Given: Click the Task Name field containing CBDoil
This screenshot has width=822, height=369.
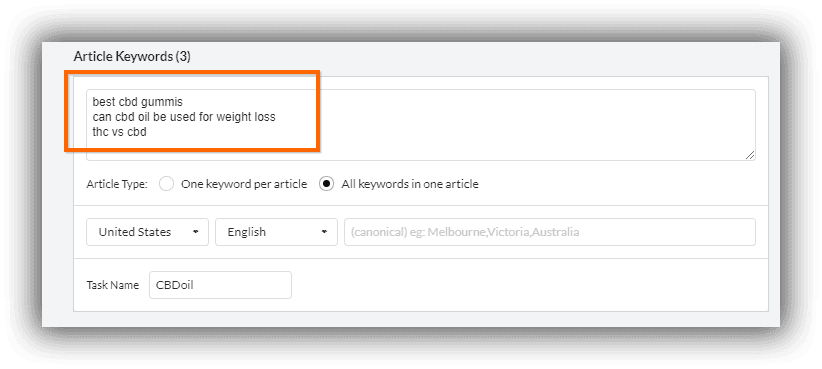Looking at the screenshot, I should [x=220, y=285].
